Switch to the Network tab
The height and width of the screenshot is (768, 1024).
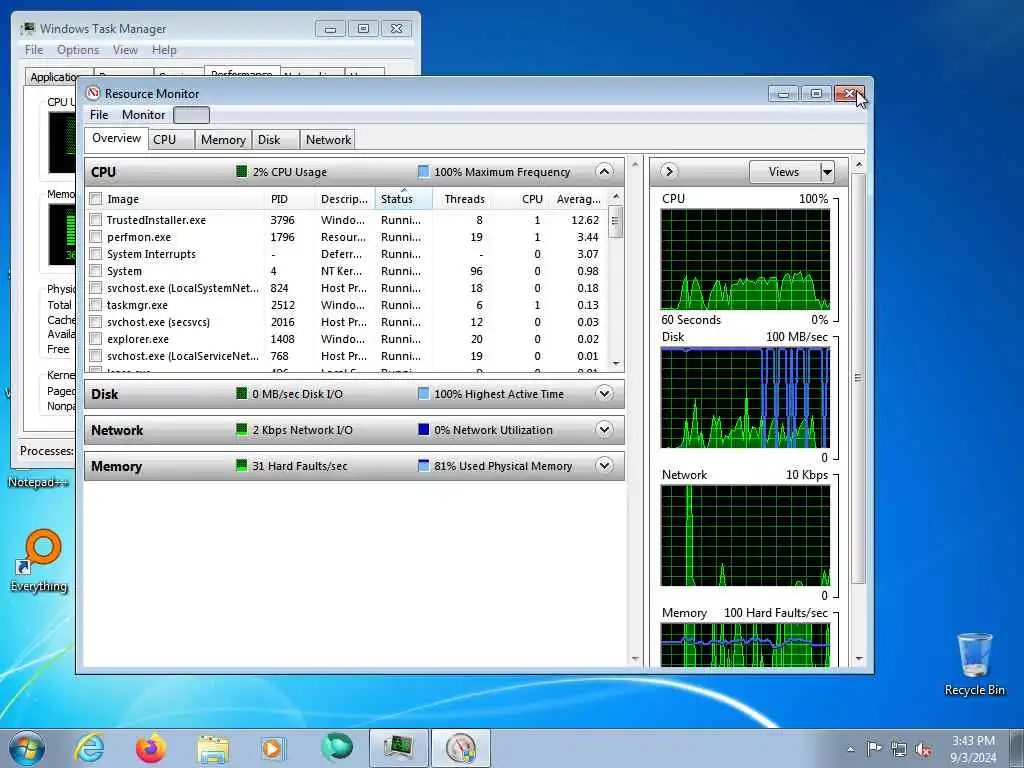(328, 140)
